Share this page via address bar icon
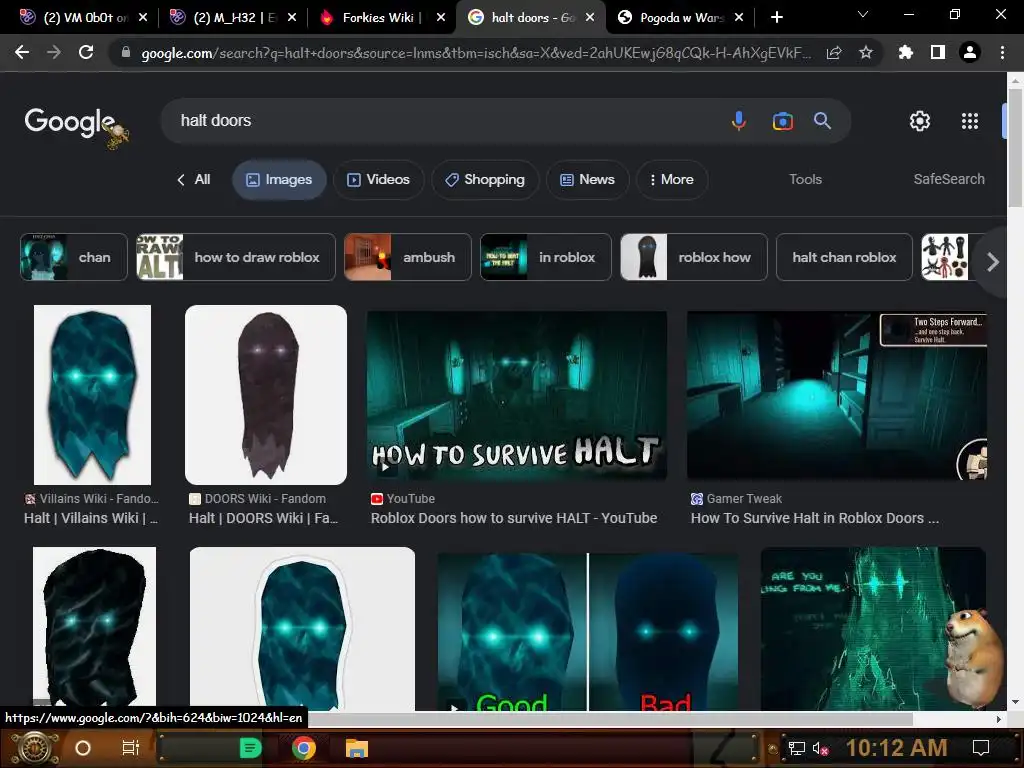 834,53
